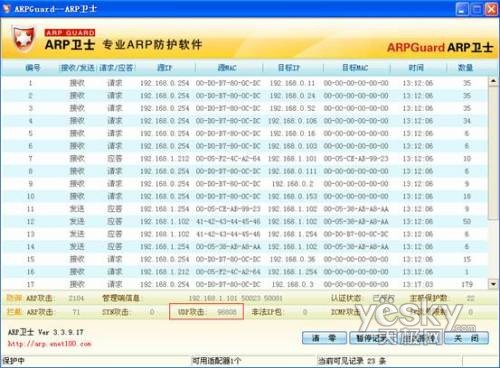Click the ARP Guard shield logo
Viewport: 500px width, 368px height.
tap(24, 39)
